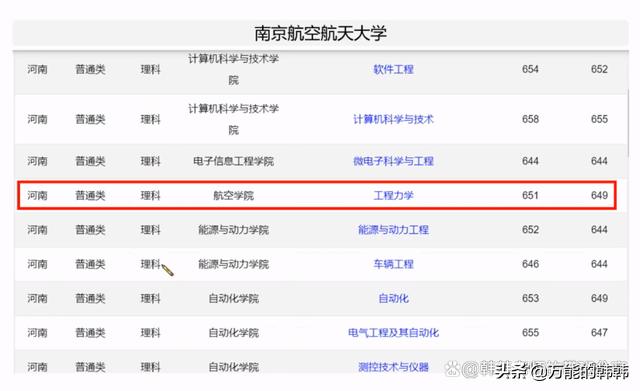
Task: Select 自动化学院 cell in 电气工程及其自动化 row
Action: (x=233, y=333)
